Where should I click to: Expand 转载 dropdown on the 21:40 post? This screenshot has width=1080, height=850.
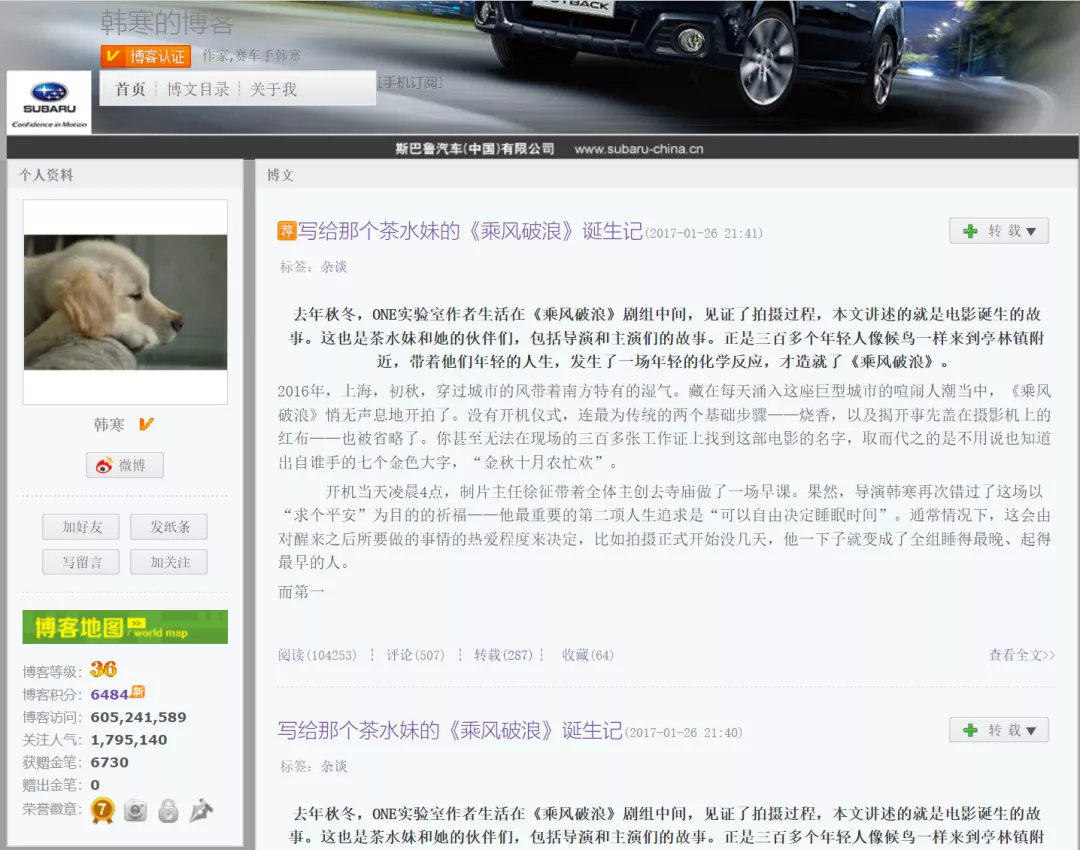click(998, 731)
